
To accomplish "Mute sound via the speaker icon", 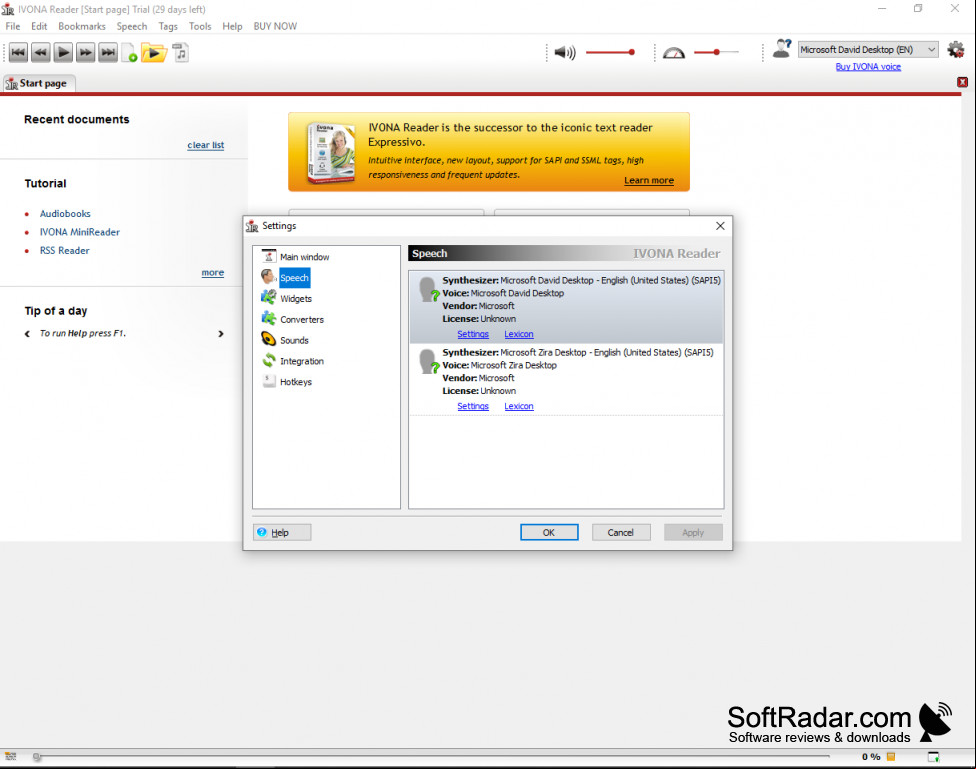I will [565, 52].
